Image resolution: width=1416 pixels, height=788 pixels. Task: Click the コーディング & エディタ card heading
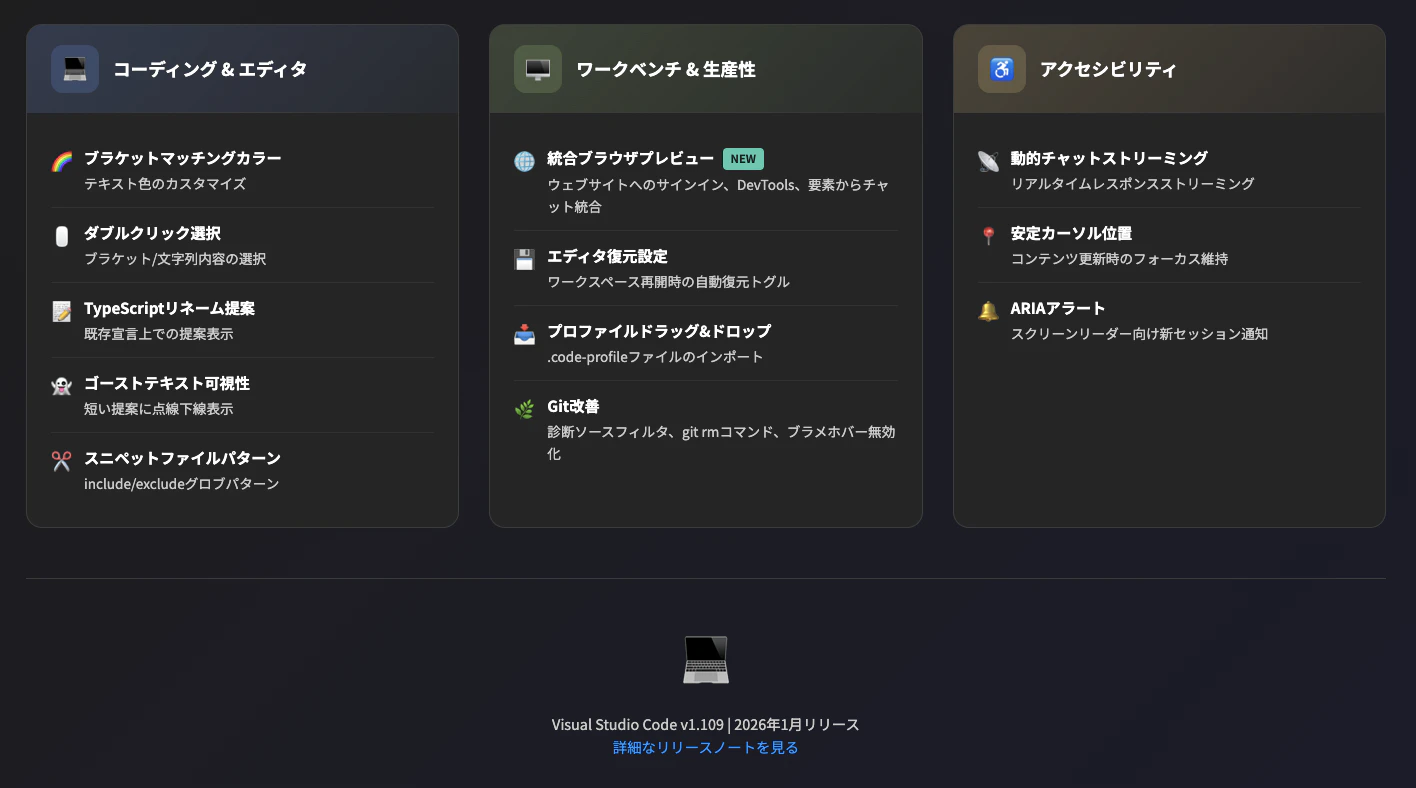210,69
